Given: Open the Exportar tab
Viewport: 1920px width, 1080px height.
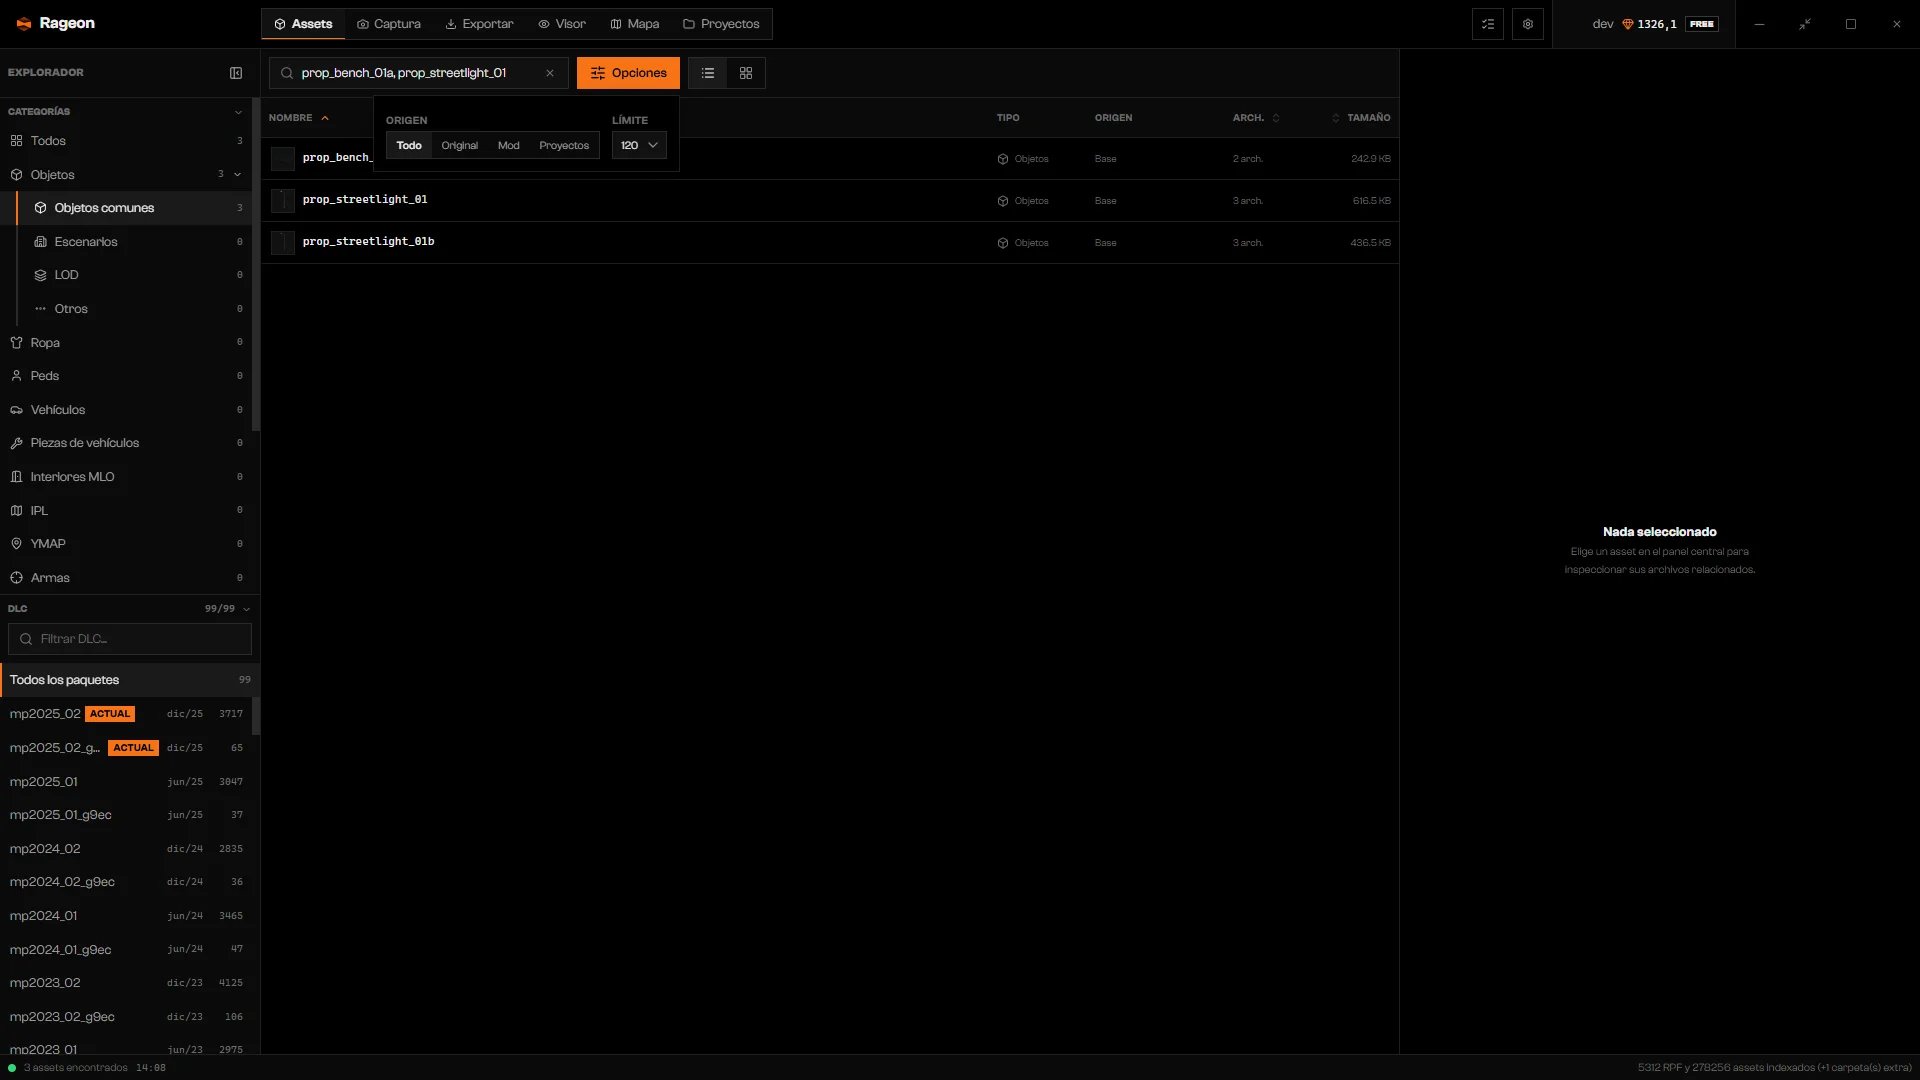Looking at the screenshot, I should (479, 24).
